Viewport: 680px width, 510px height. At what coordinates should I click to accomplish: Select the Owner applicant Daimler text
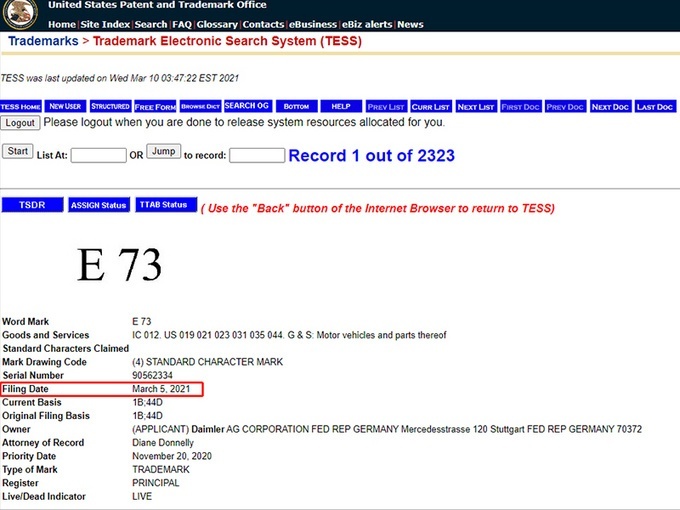click(387, 429)
